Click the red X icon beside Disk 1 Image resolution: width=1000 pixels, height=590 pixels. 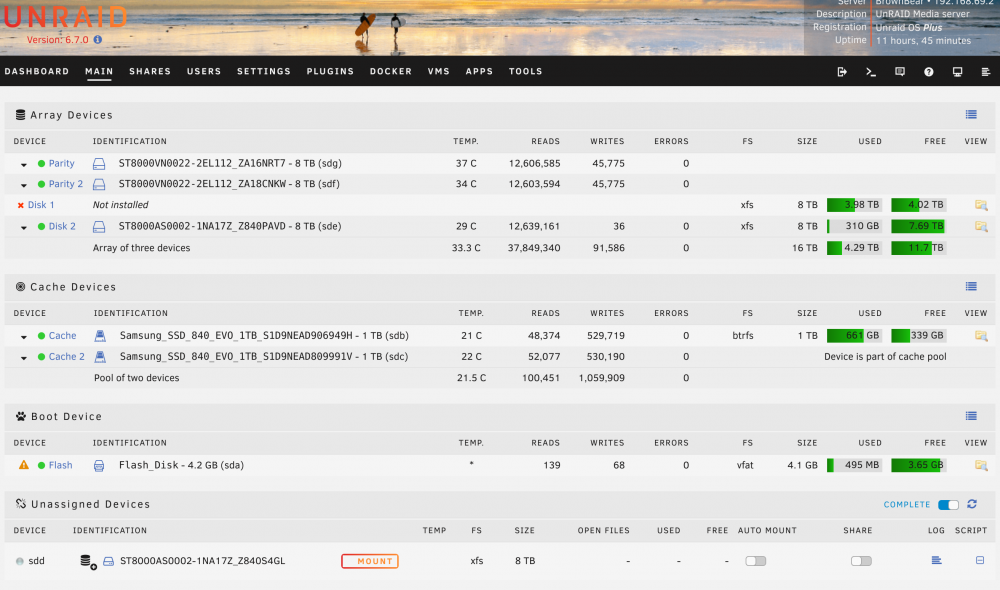(x=20, y=205)
